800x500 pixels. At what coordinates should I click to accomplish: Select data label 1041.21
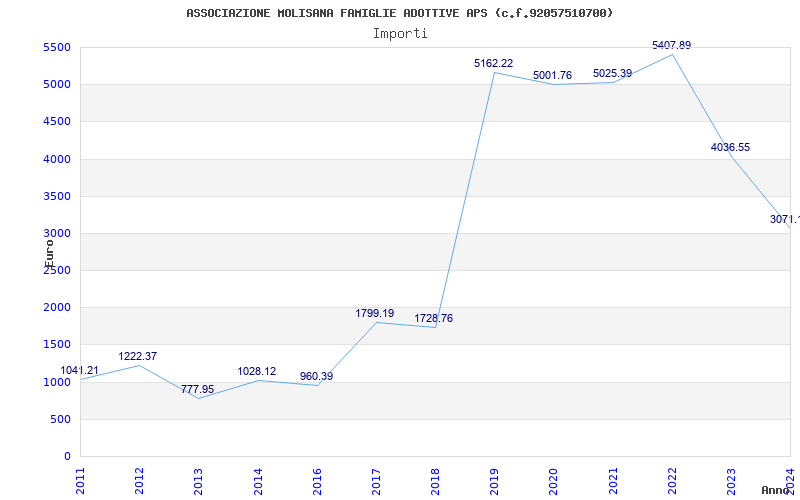pos(80,371)
